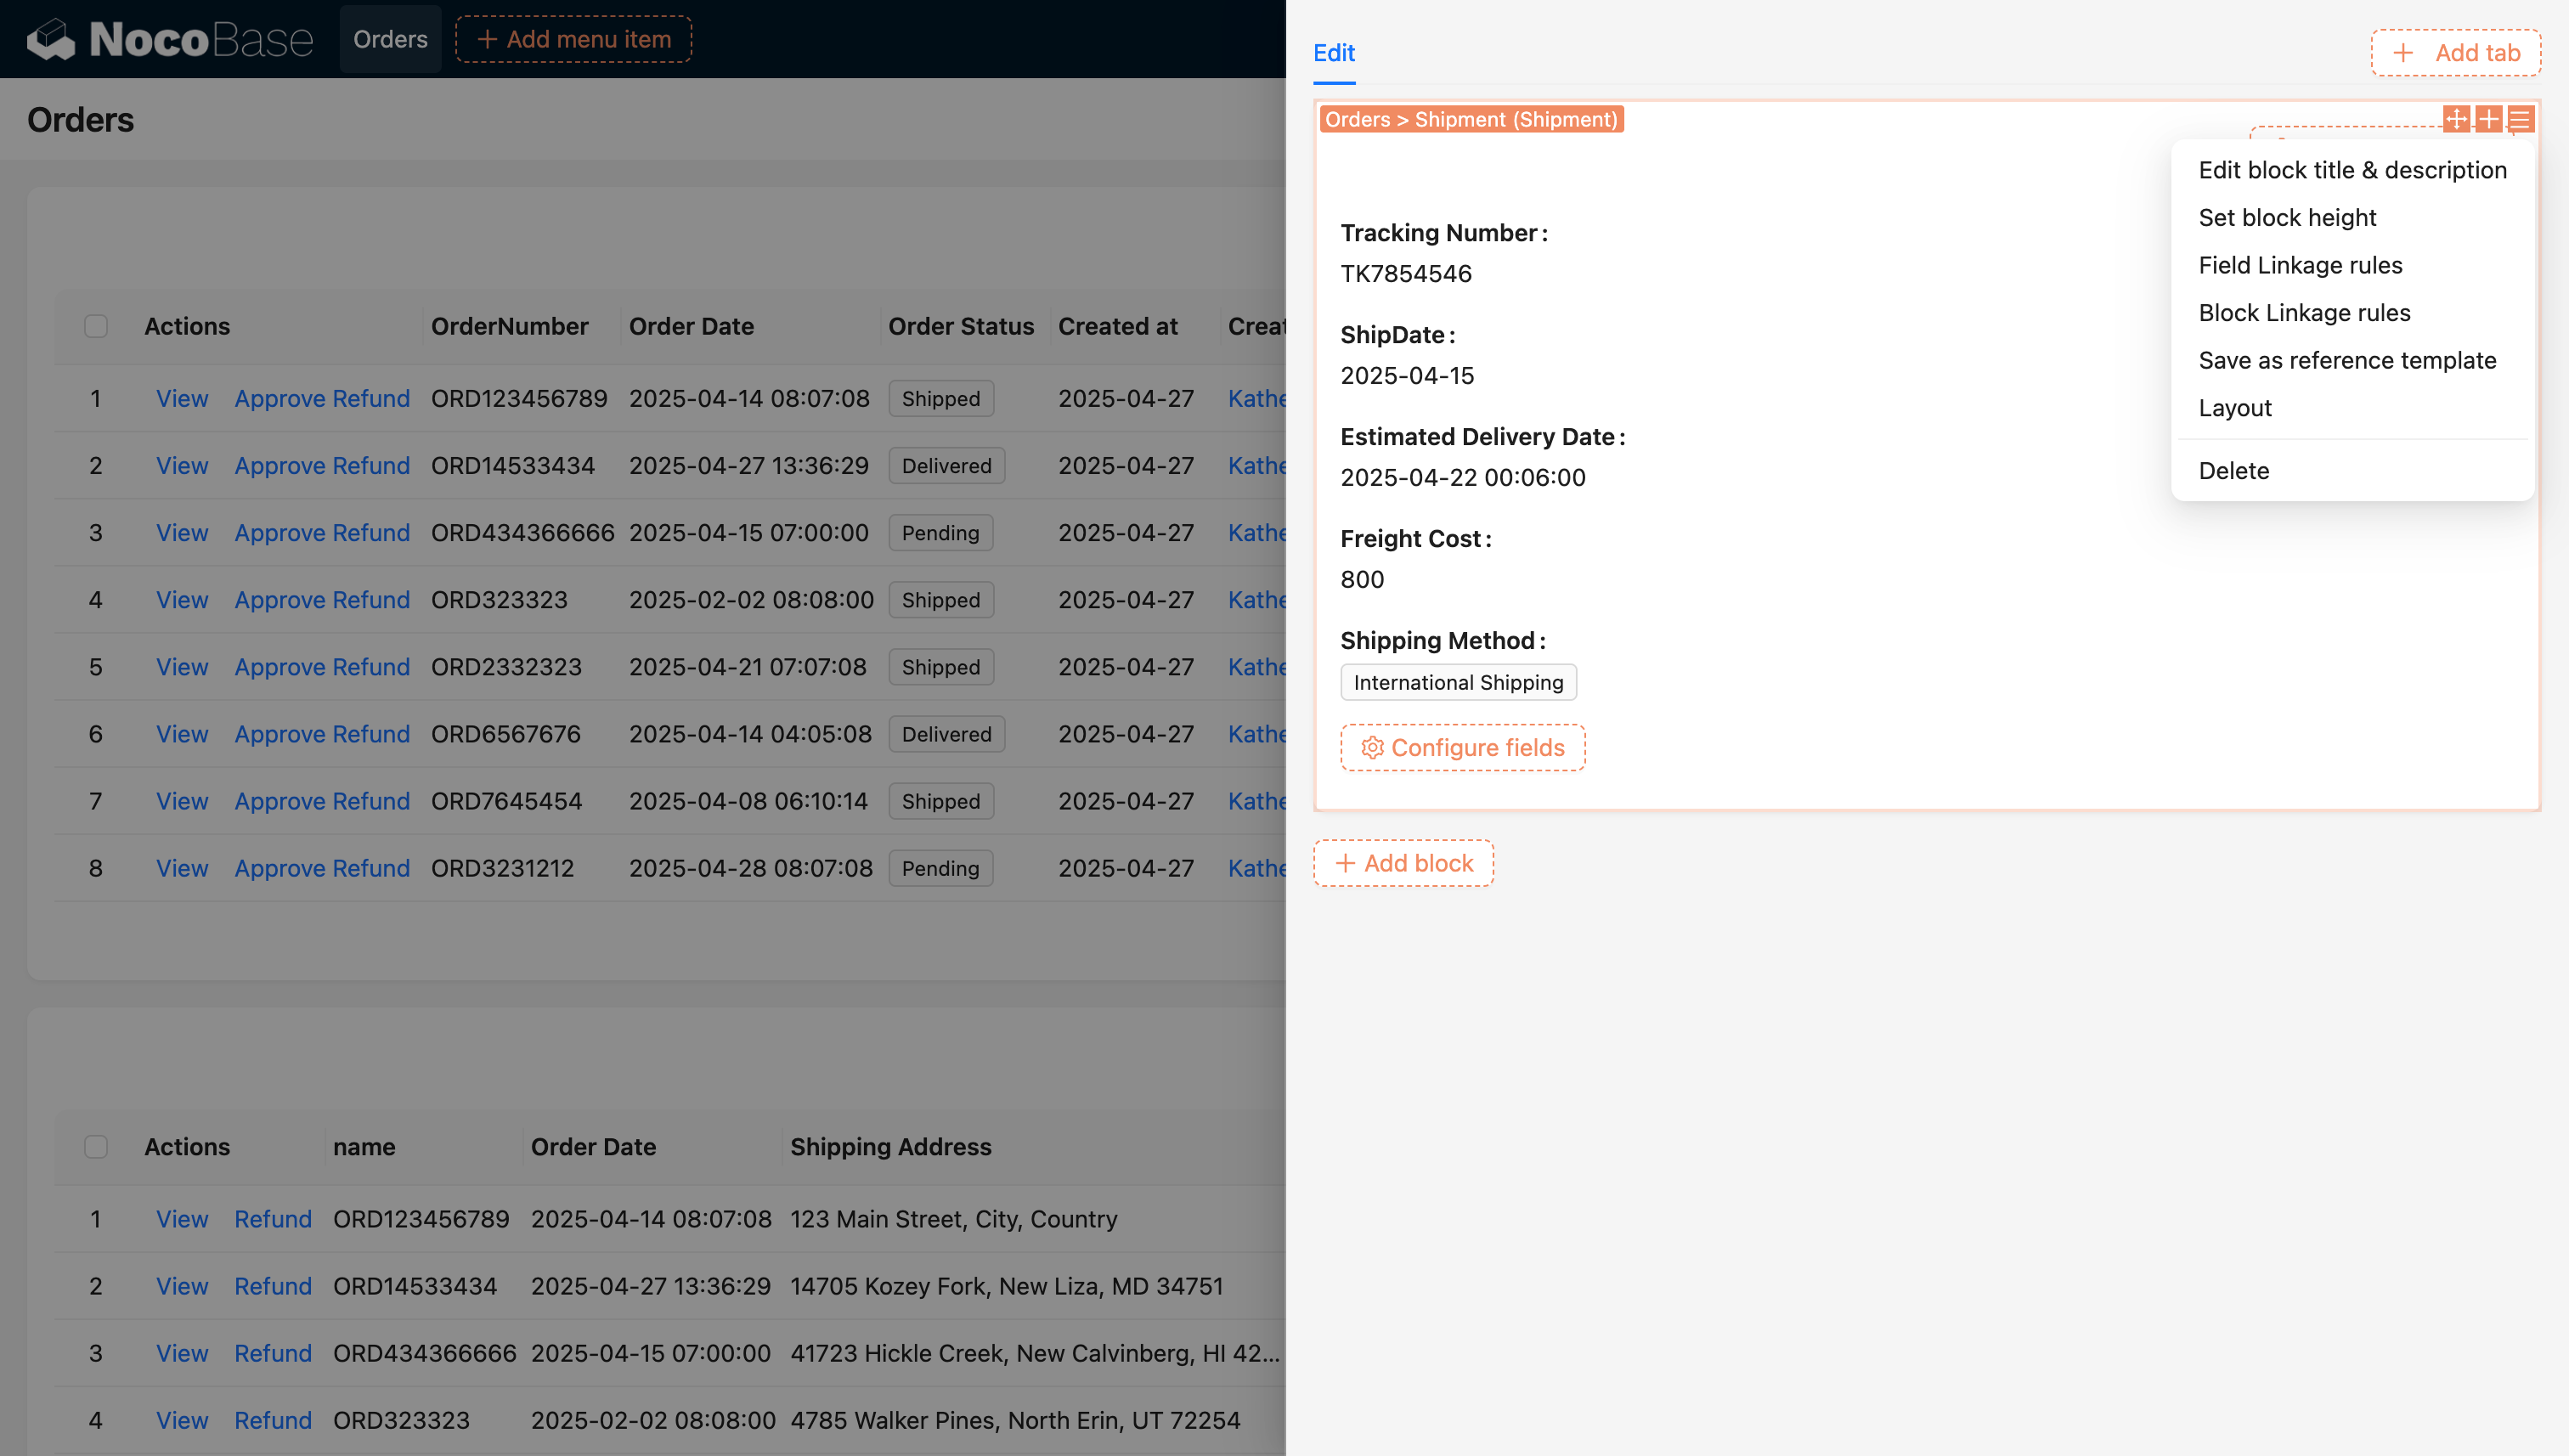Click Pending status tag for ORD434366666
The width and height of the screenshot is (2569, 1456).
940,532
